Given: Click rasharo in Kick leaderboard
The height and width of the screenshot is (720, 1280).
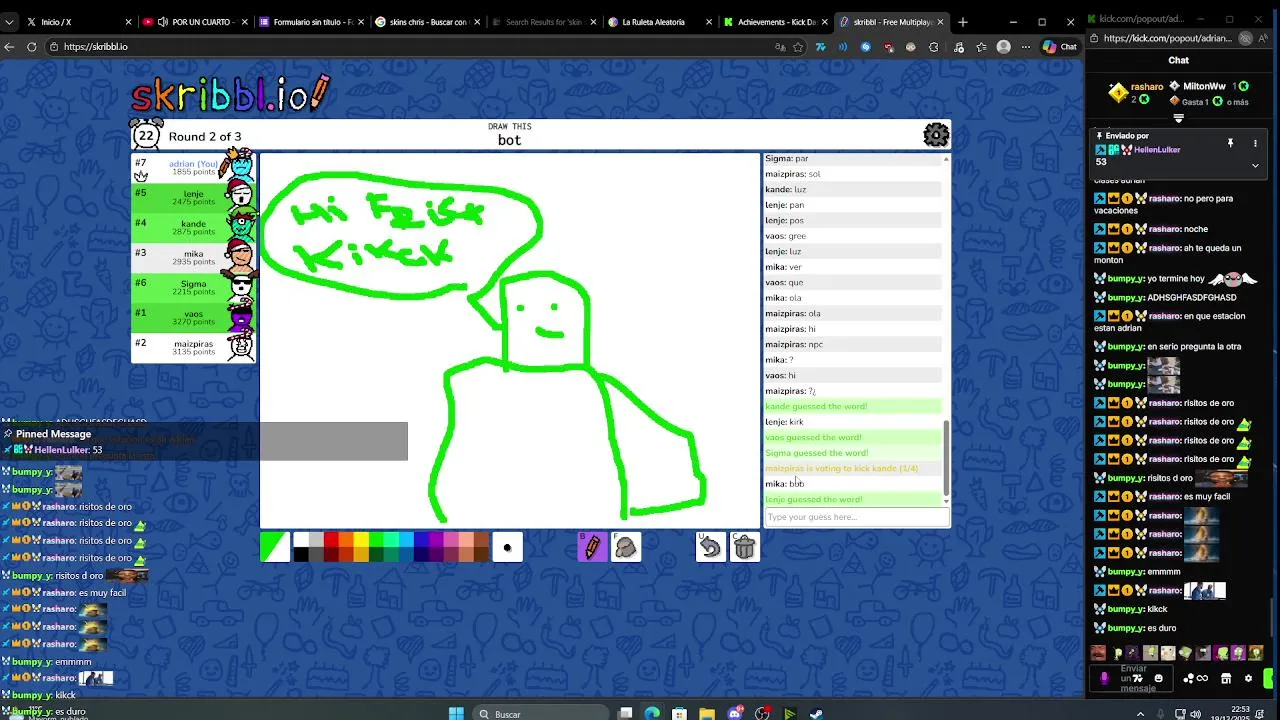Looking at the screenshot, I should point(1147,87).
